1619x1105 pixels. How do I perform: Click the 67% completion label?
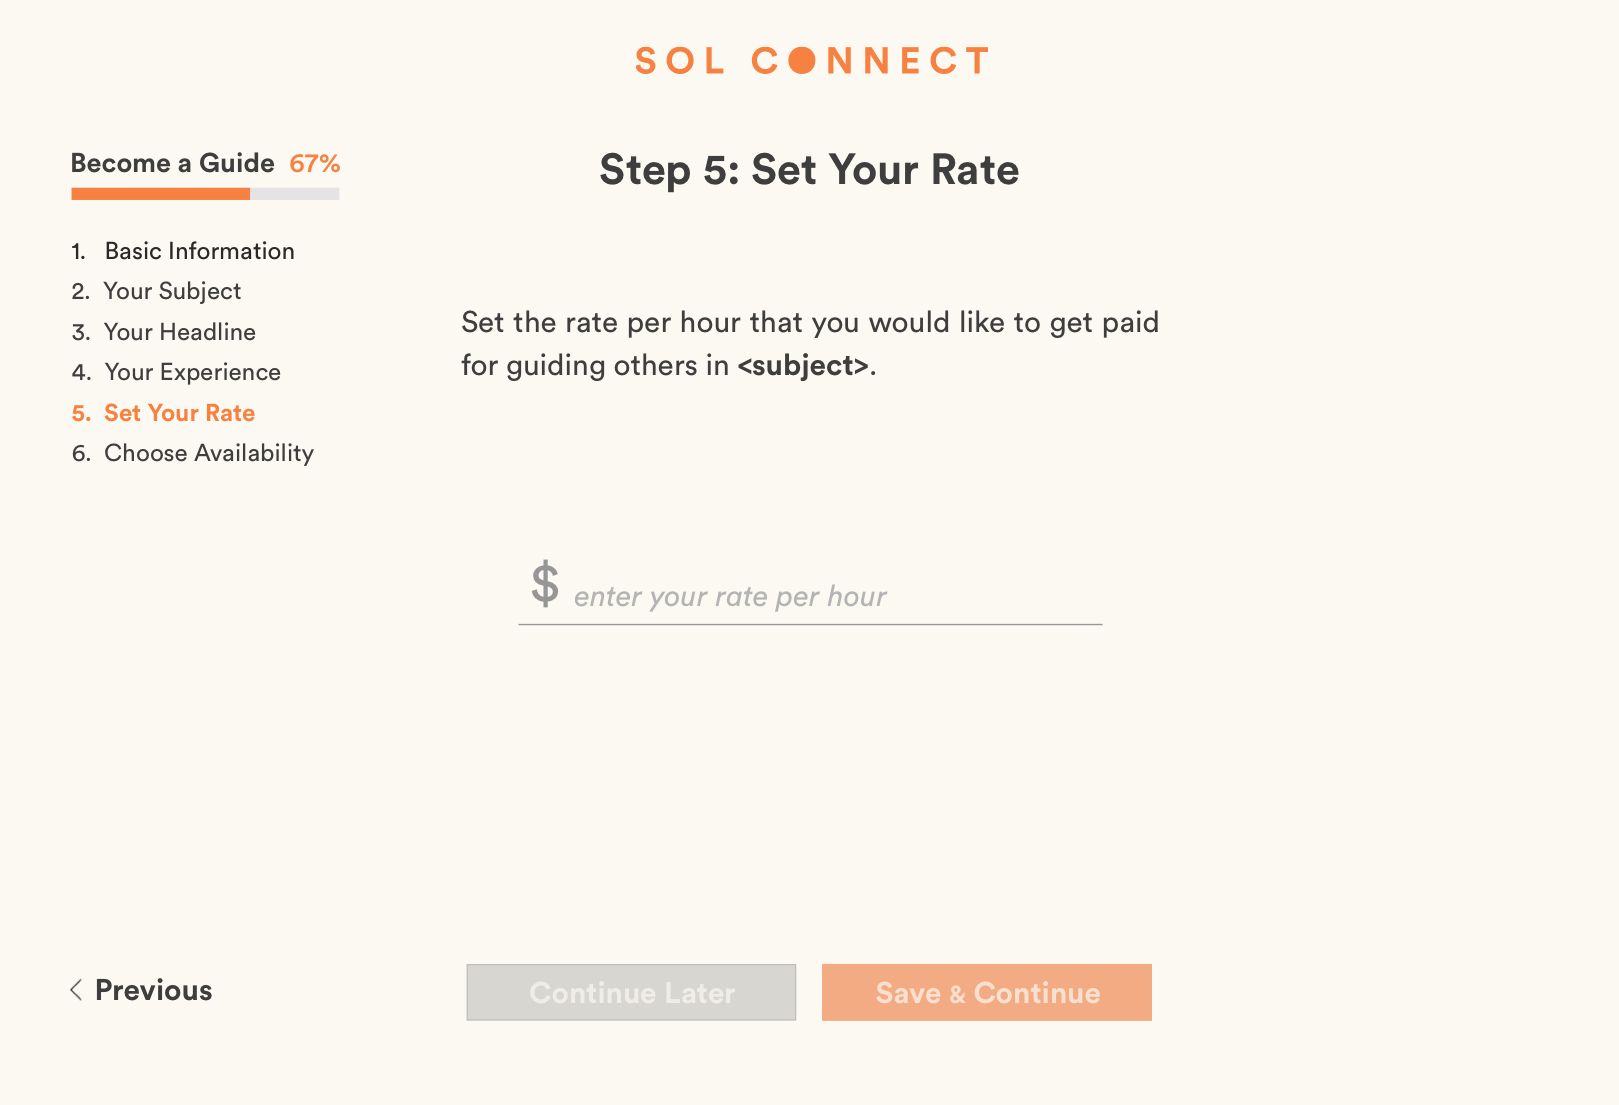click(x=315, y=163)
